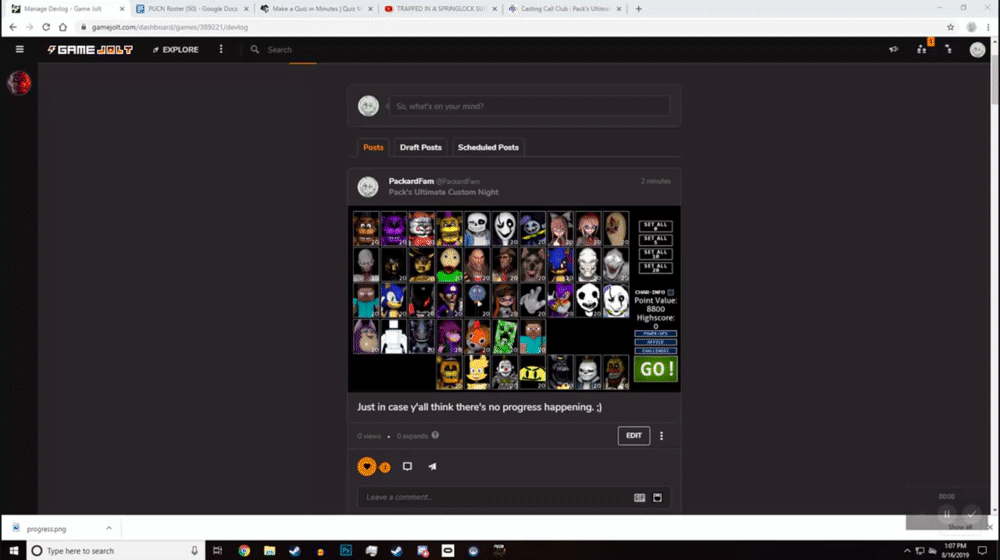Viewport: 1000px width, 560px height.
Task: Open the friend requests icon with badge
Action: click(x=922, y=48)
